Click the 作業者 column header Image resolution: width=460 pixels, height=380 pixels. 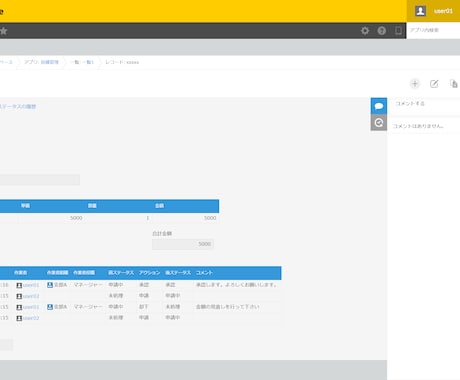tap(20, 273)
